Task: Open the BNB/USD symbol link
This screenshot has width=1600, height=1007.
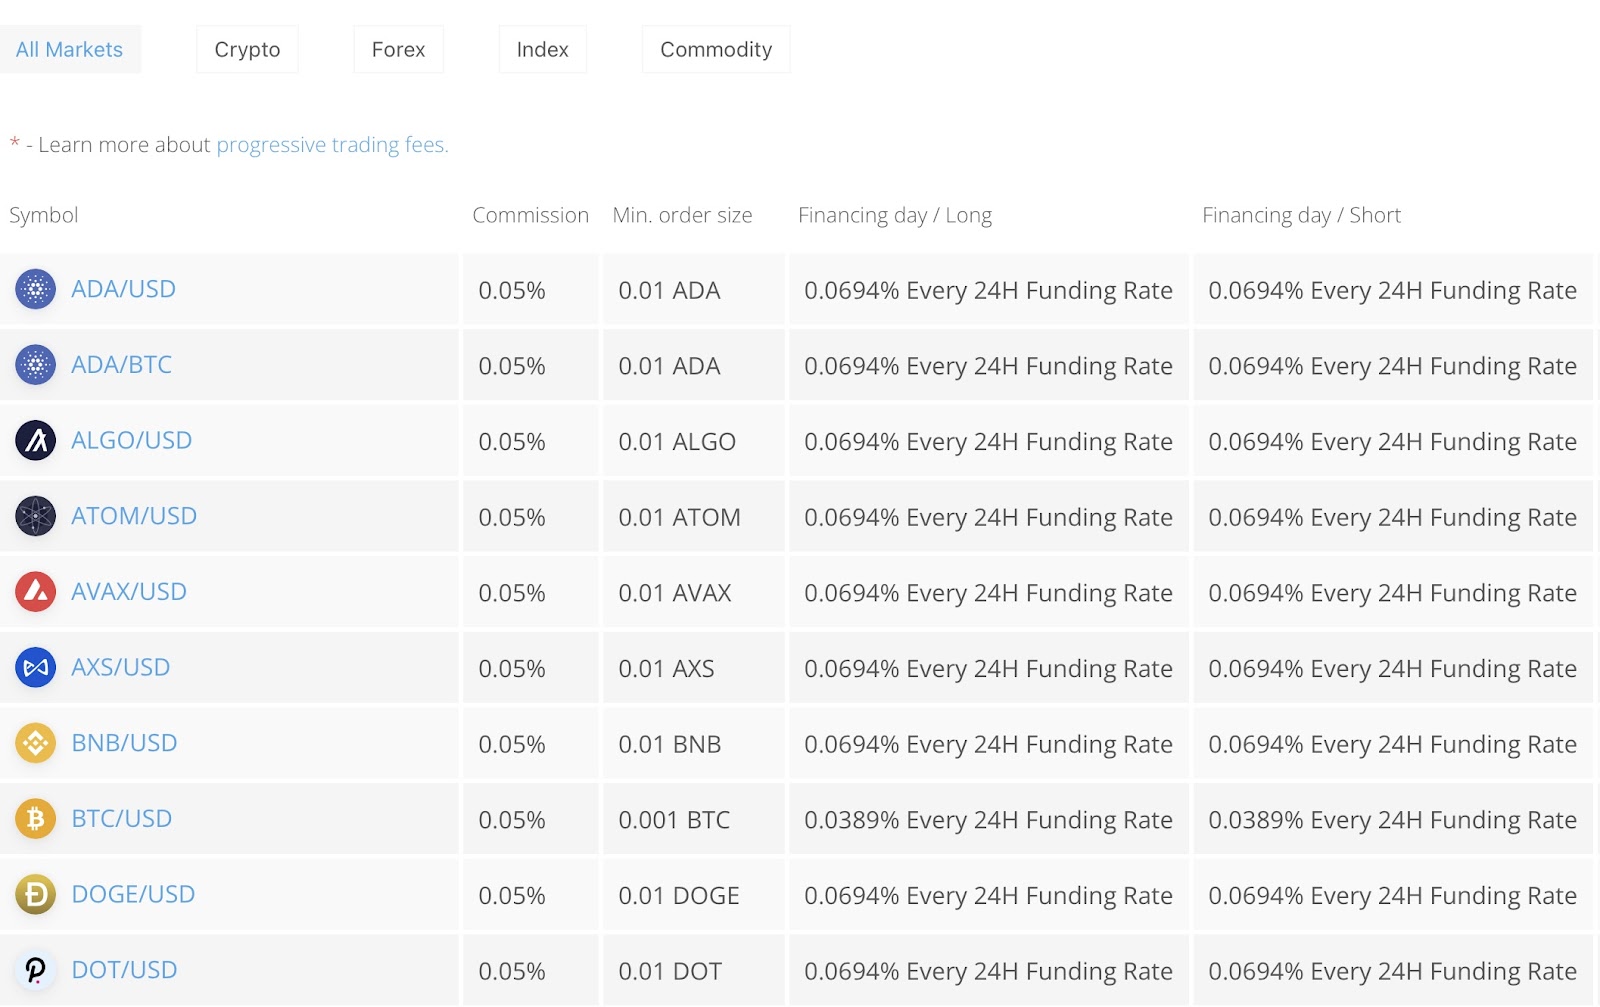Action: [124, 743]
